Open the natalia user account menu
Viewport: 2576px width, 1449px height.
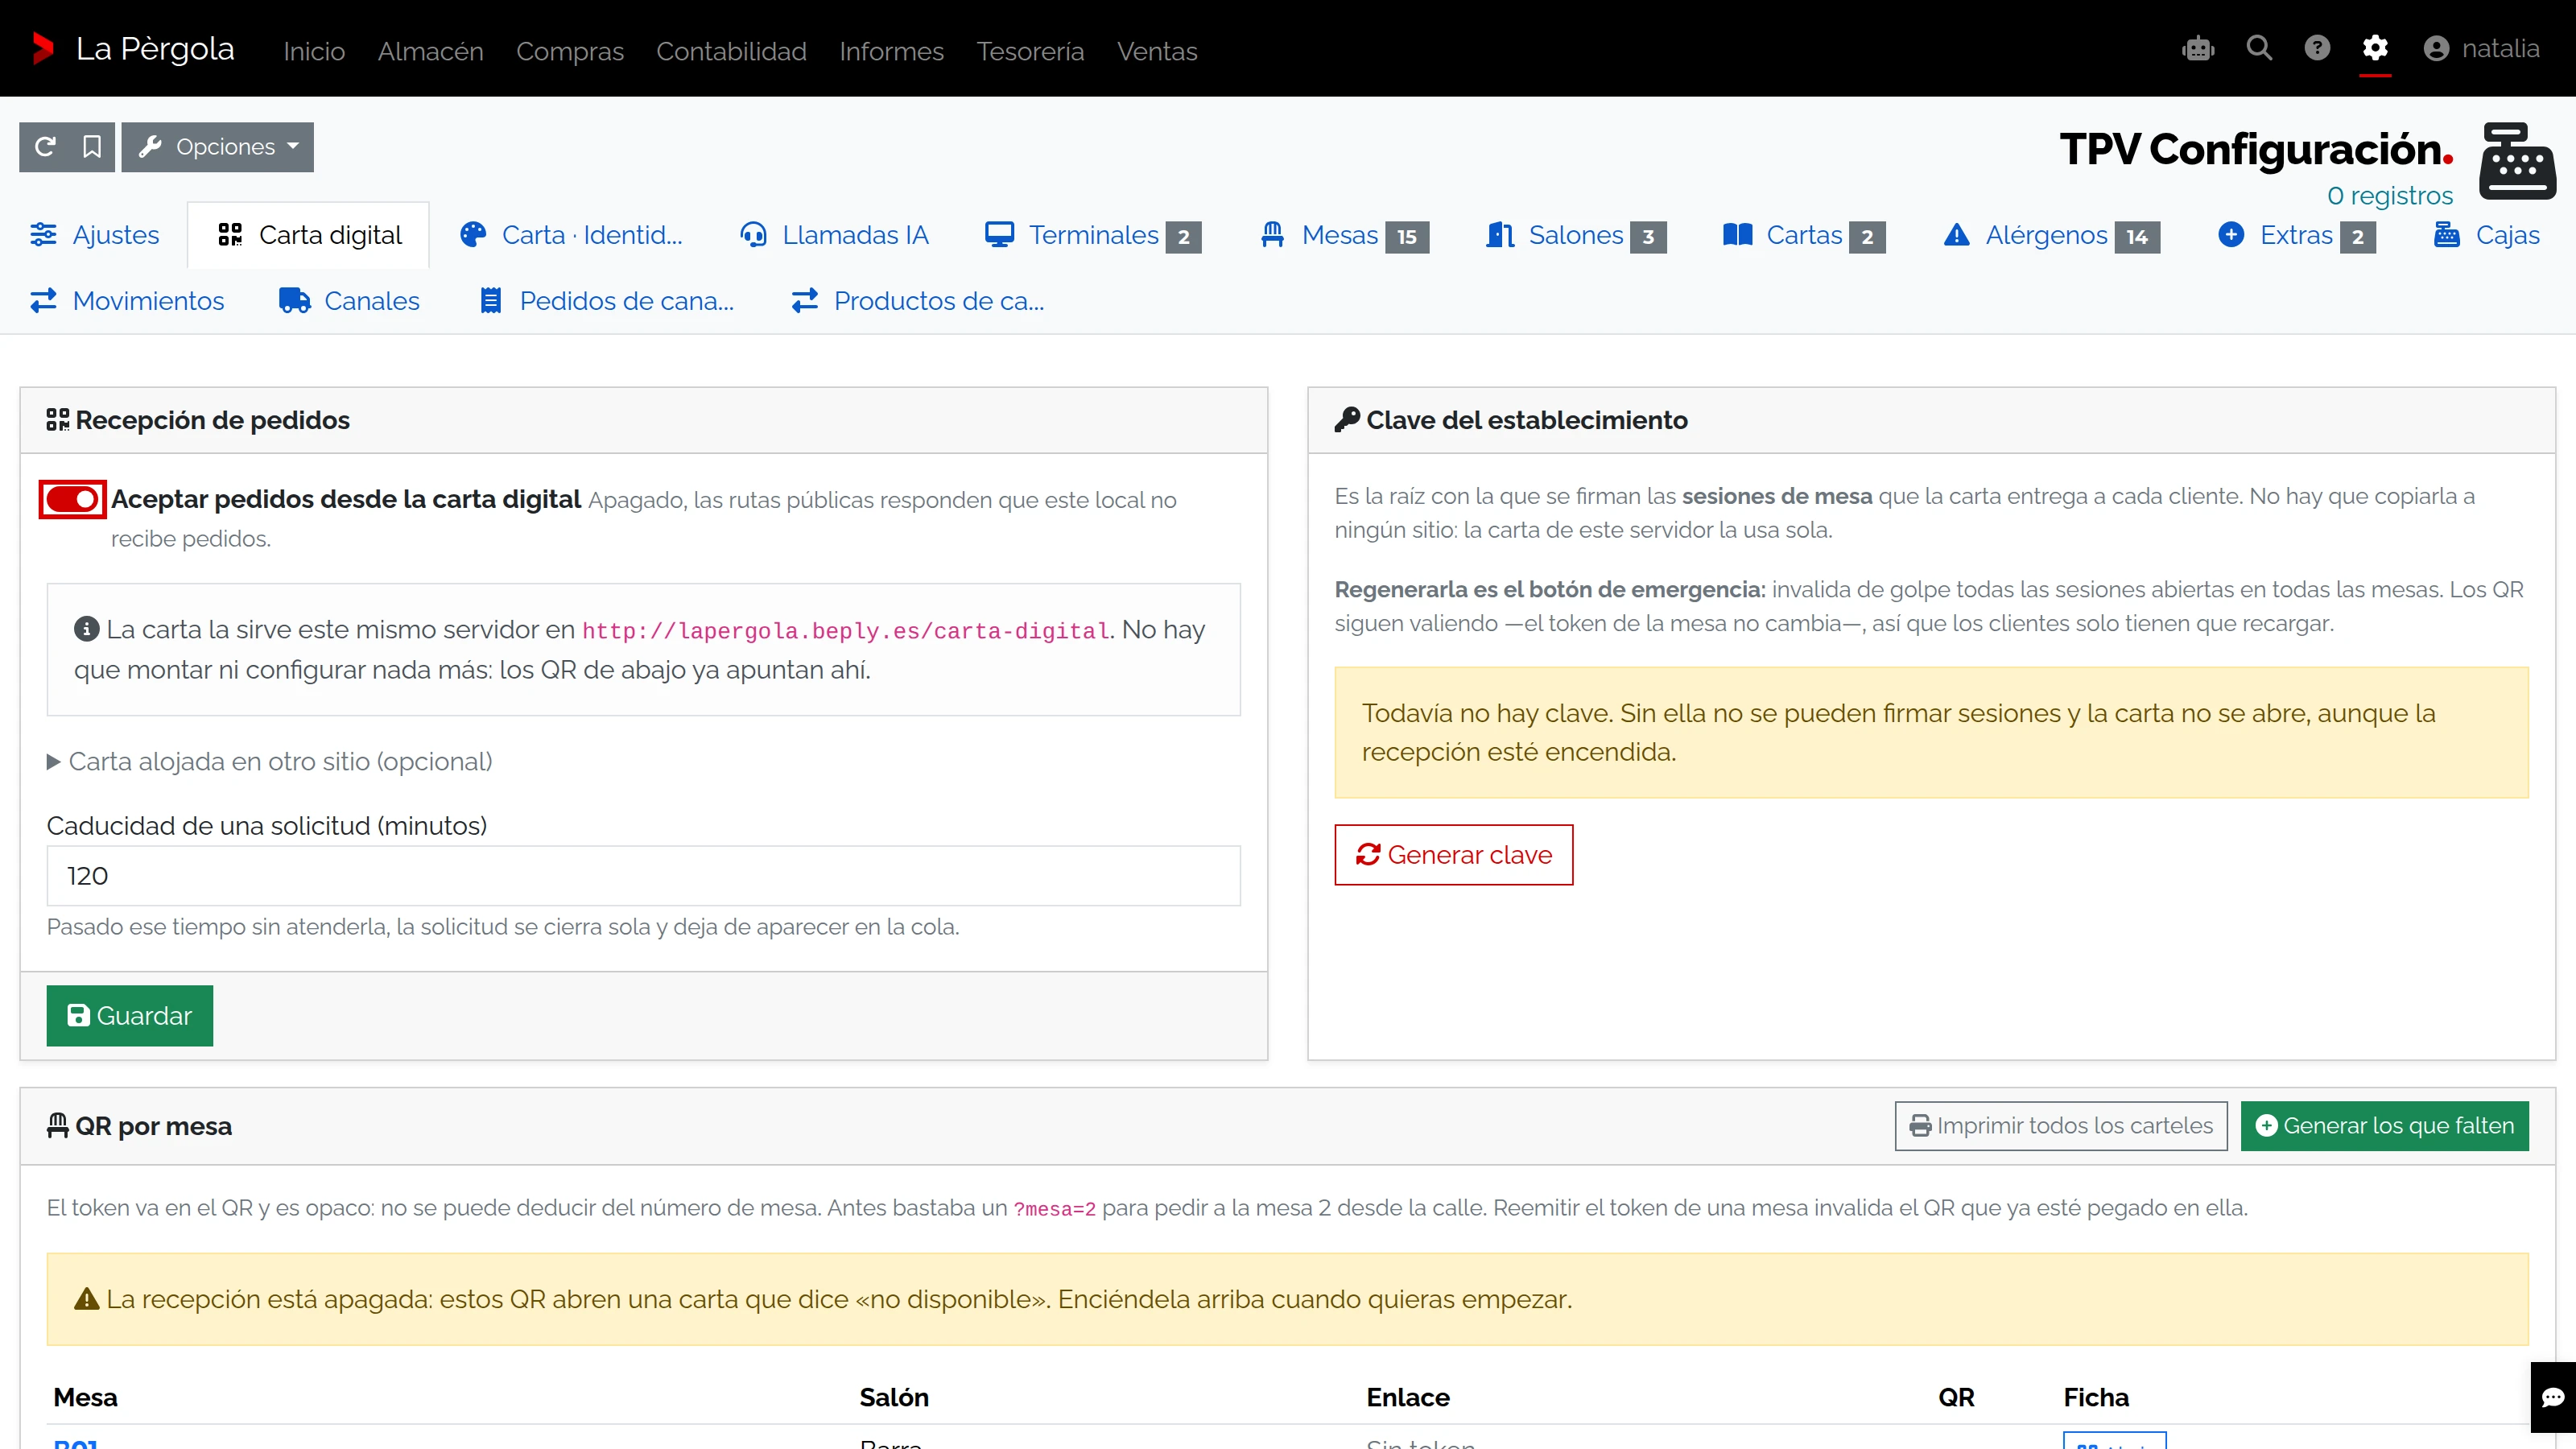[x=2481, y=48]
